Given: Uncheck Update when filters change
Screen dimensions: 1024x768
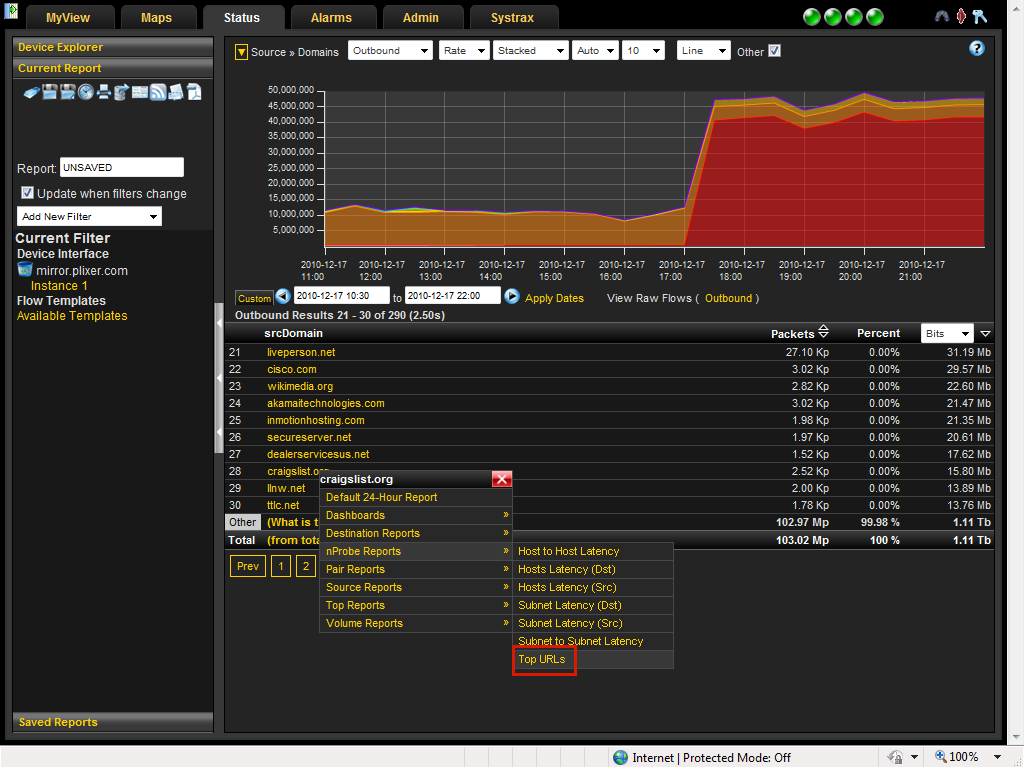Looking at the screenshot, I should click(x=28, y=193).
